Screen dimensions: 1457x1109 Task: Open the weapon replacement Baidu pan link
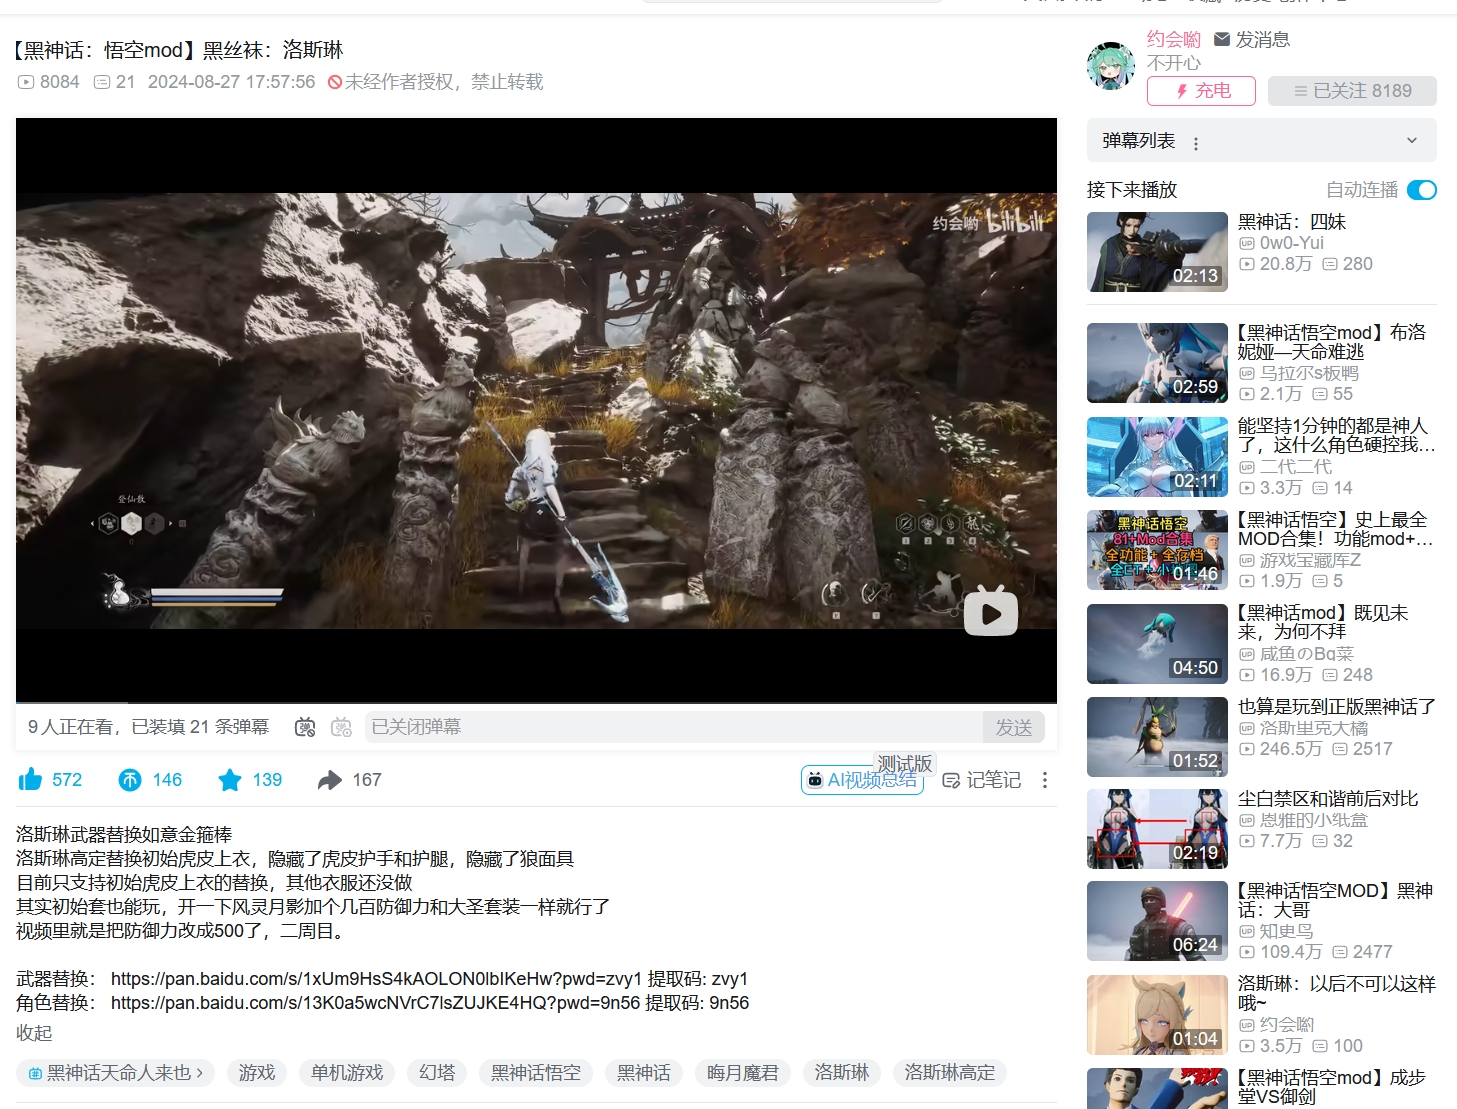(376, 979)
